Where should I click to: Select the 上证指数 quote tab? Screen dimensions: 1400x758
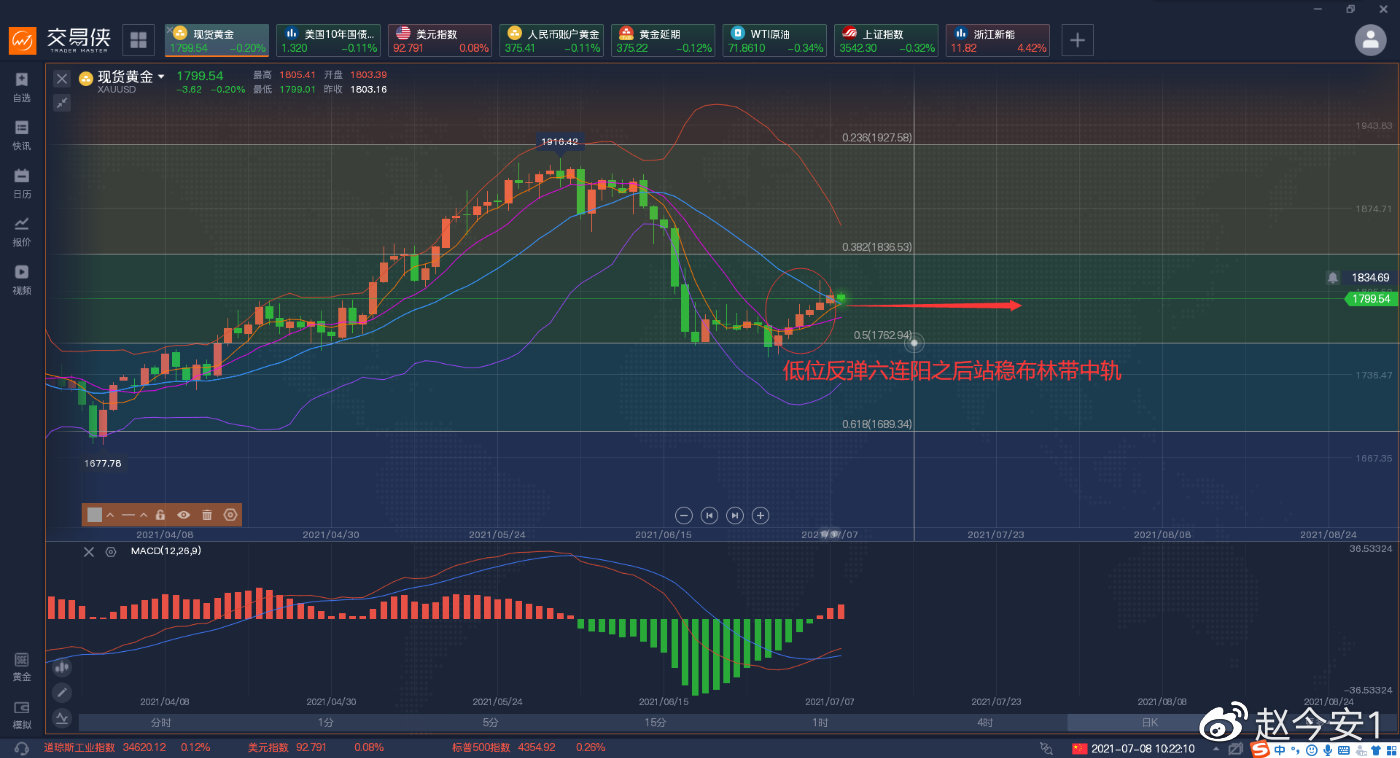coord(886,40)
